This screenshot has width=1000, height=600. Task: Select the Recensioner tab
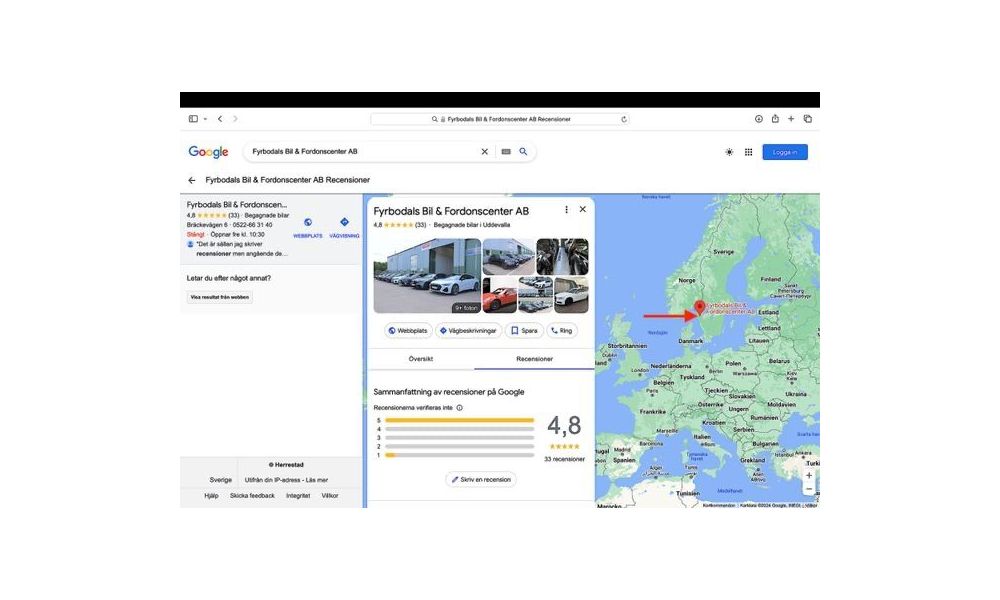pos(534,358)
